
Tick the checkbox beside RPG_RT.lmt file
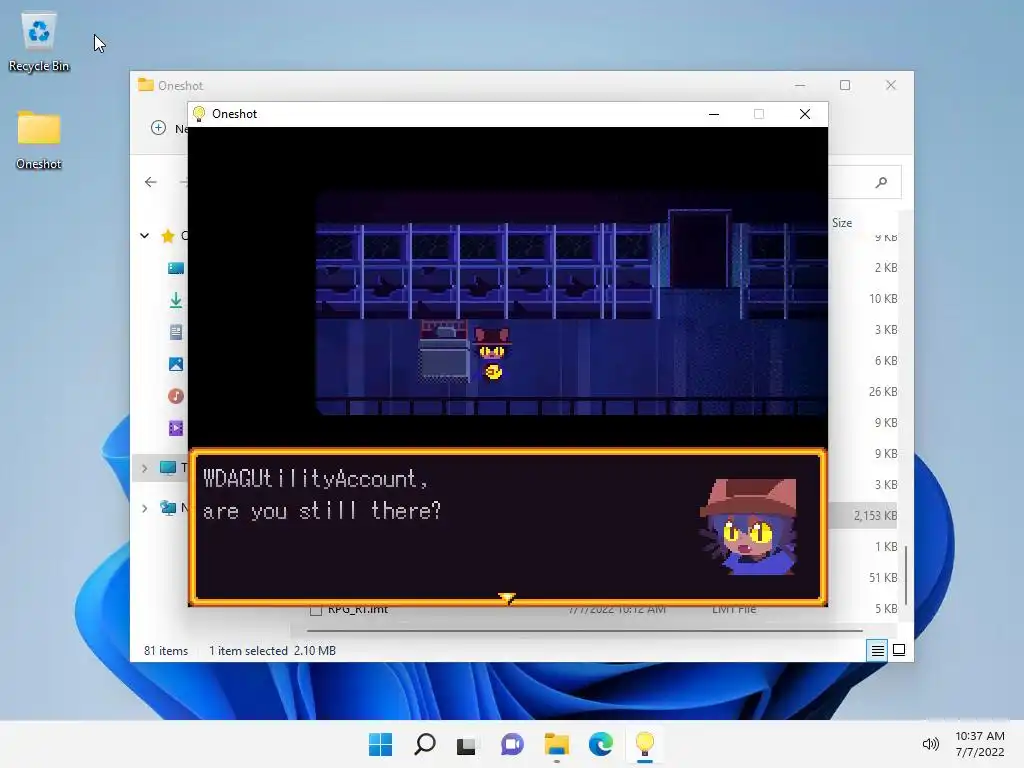316,610
